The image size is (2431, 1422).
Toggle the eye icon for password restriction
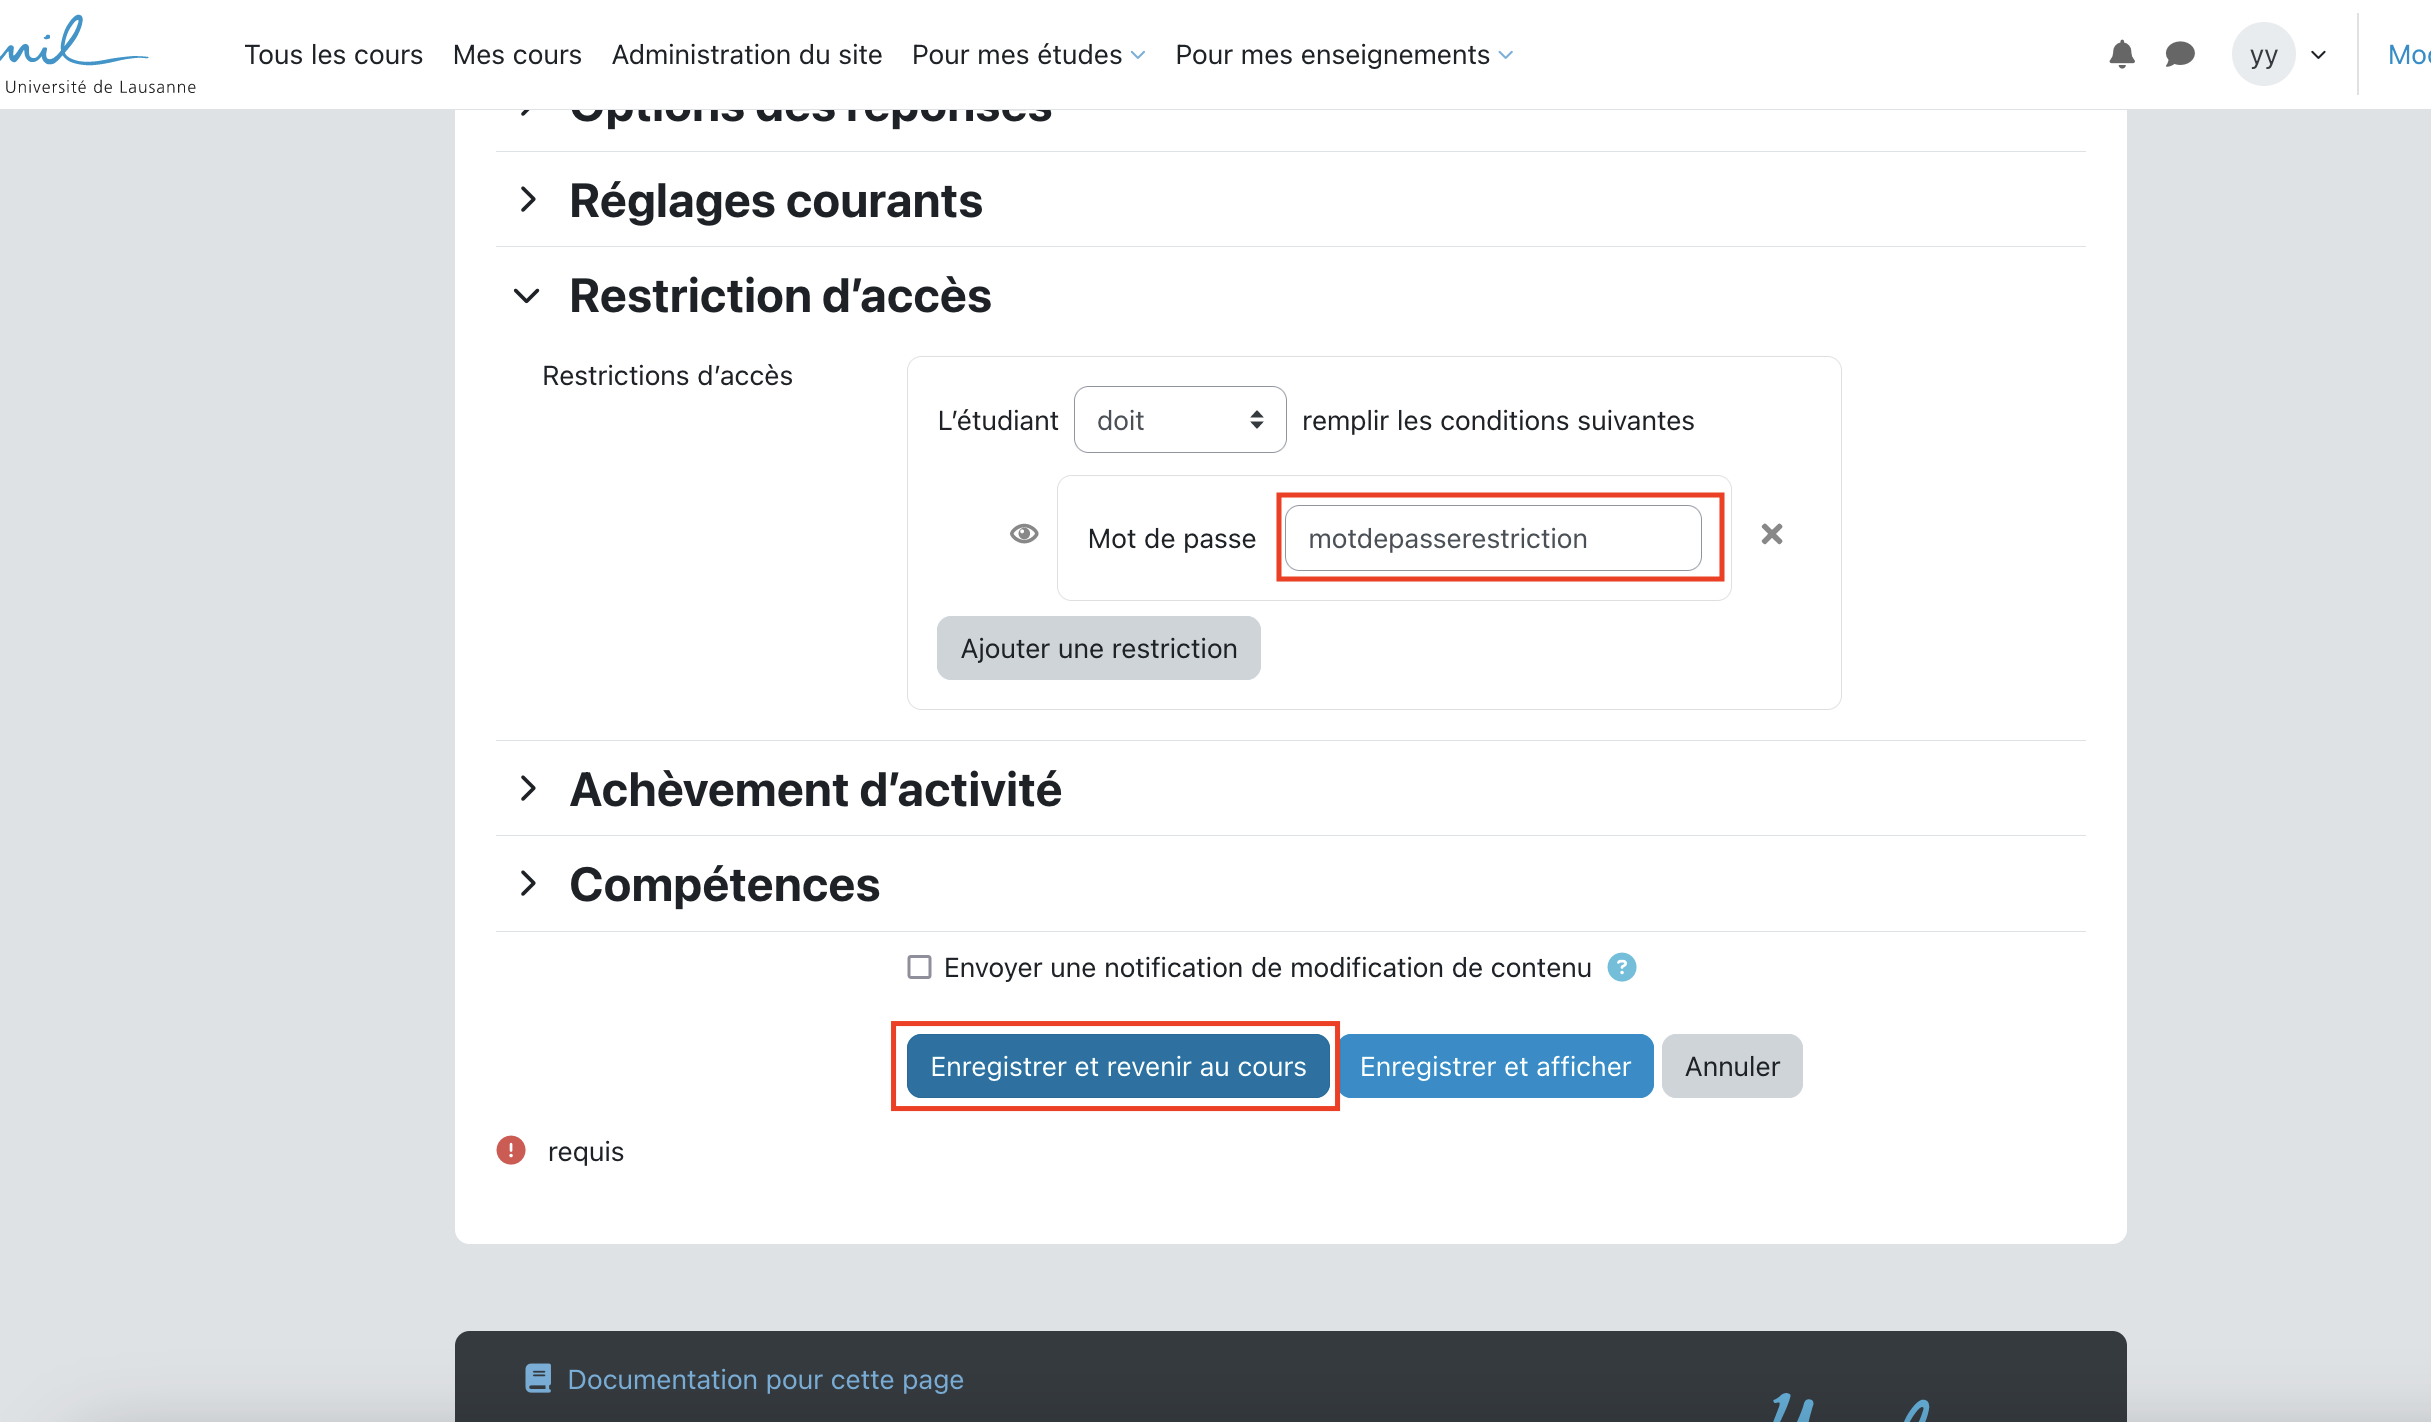pyautogui.click(x=1023, y=534)
